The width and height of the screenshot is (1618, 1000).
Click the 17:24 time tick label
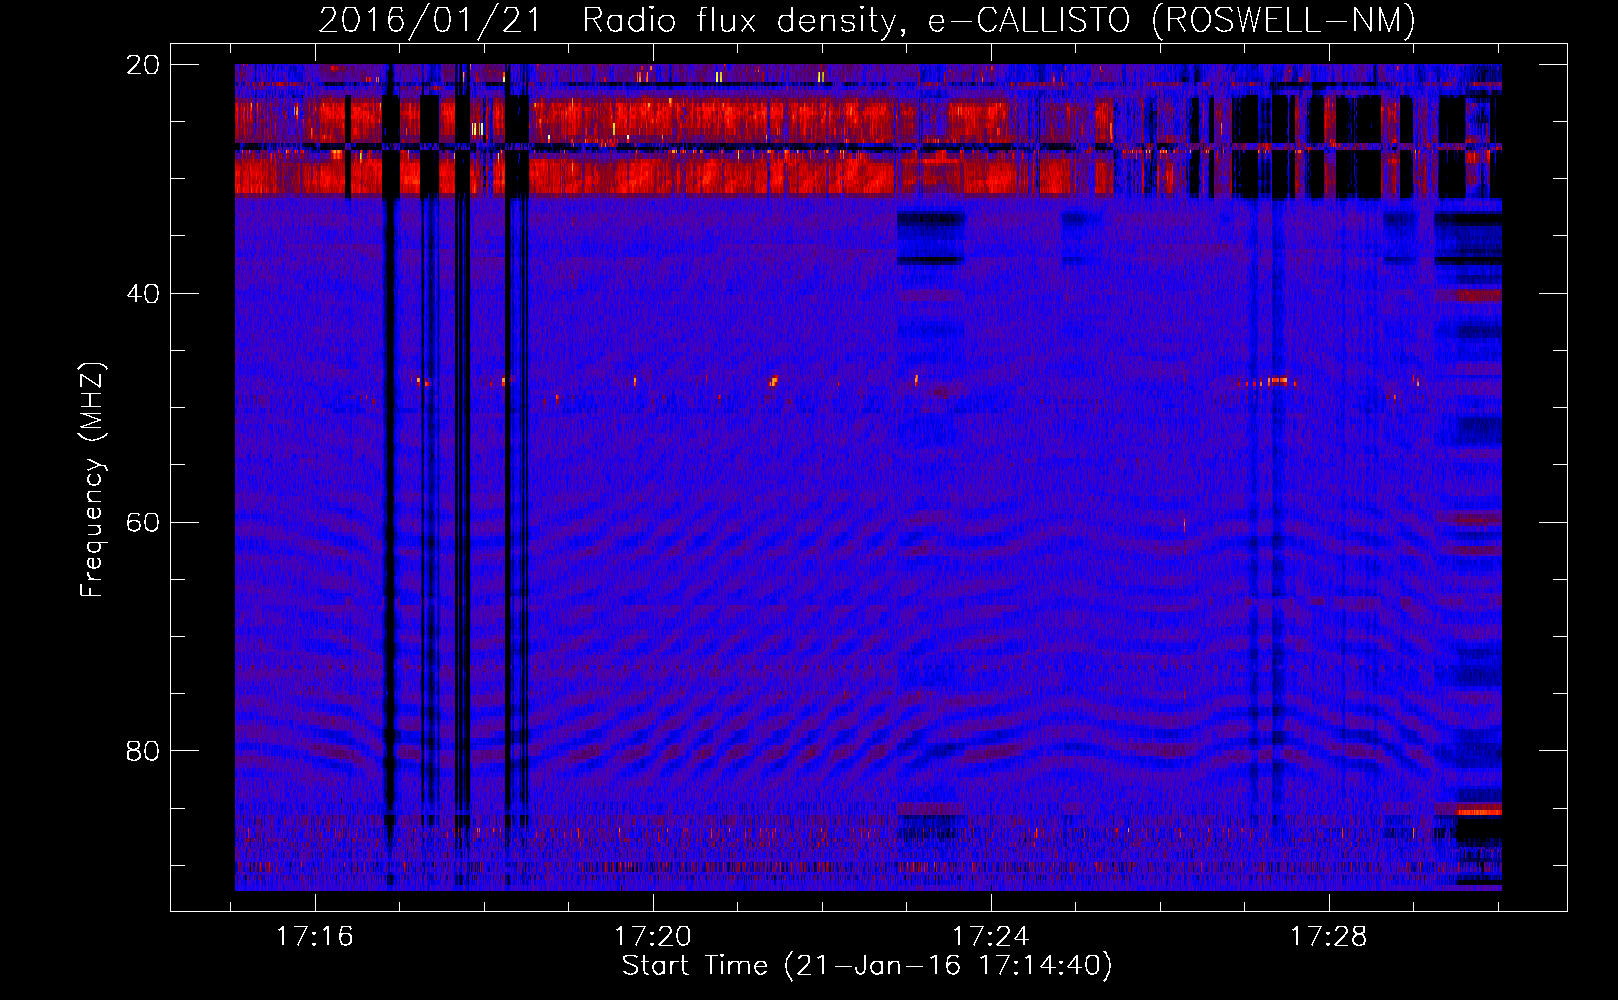click(x=991, y=937)
